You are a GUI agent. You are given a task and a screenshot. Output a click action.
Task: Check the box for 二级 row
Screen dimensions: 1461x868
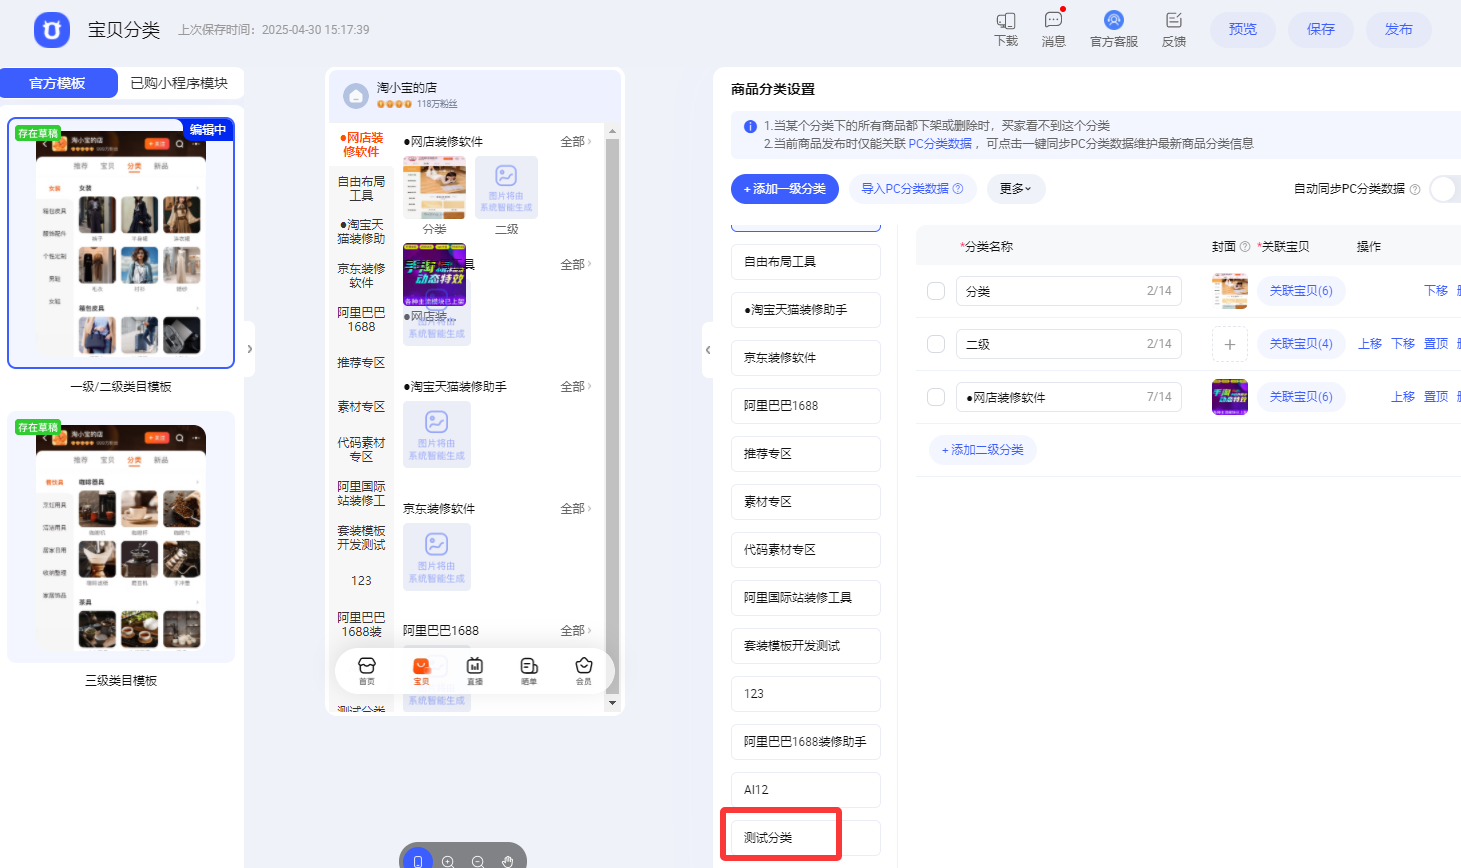(936, 344)
